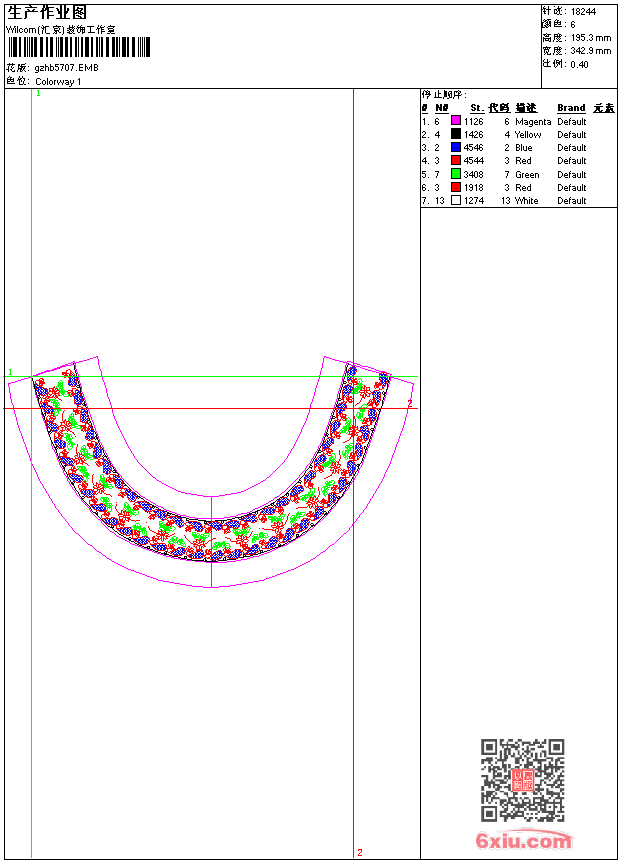
Task: Select the black swatch labeled Yellow
Action: click(x=456, y=134)
